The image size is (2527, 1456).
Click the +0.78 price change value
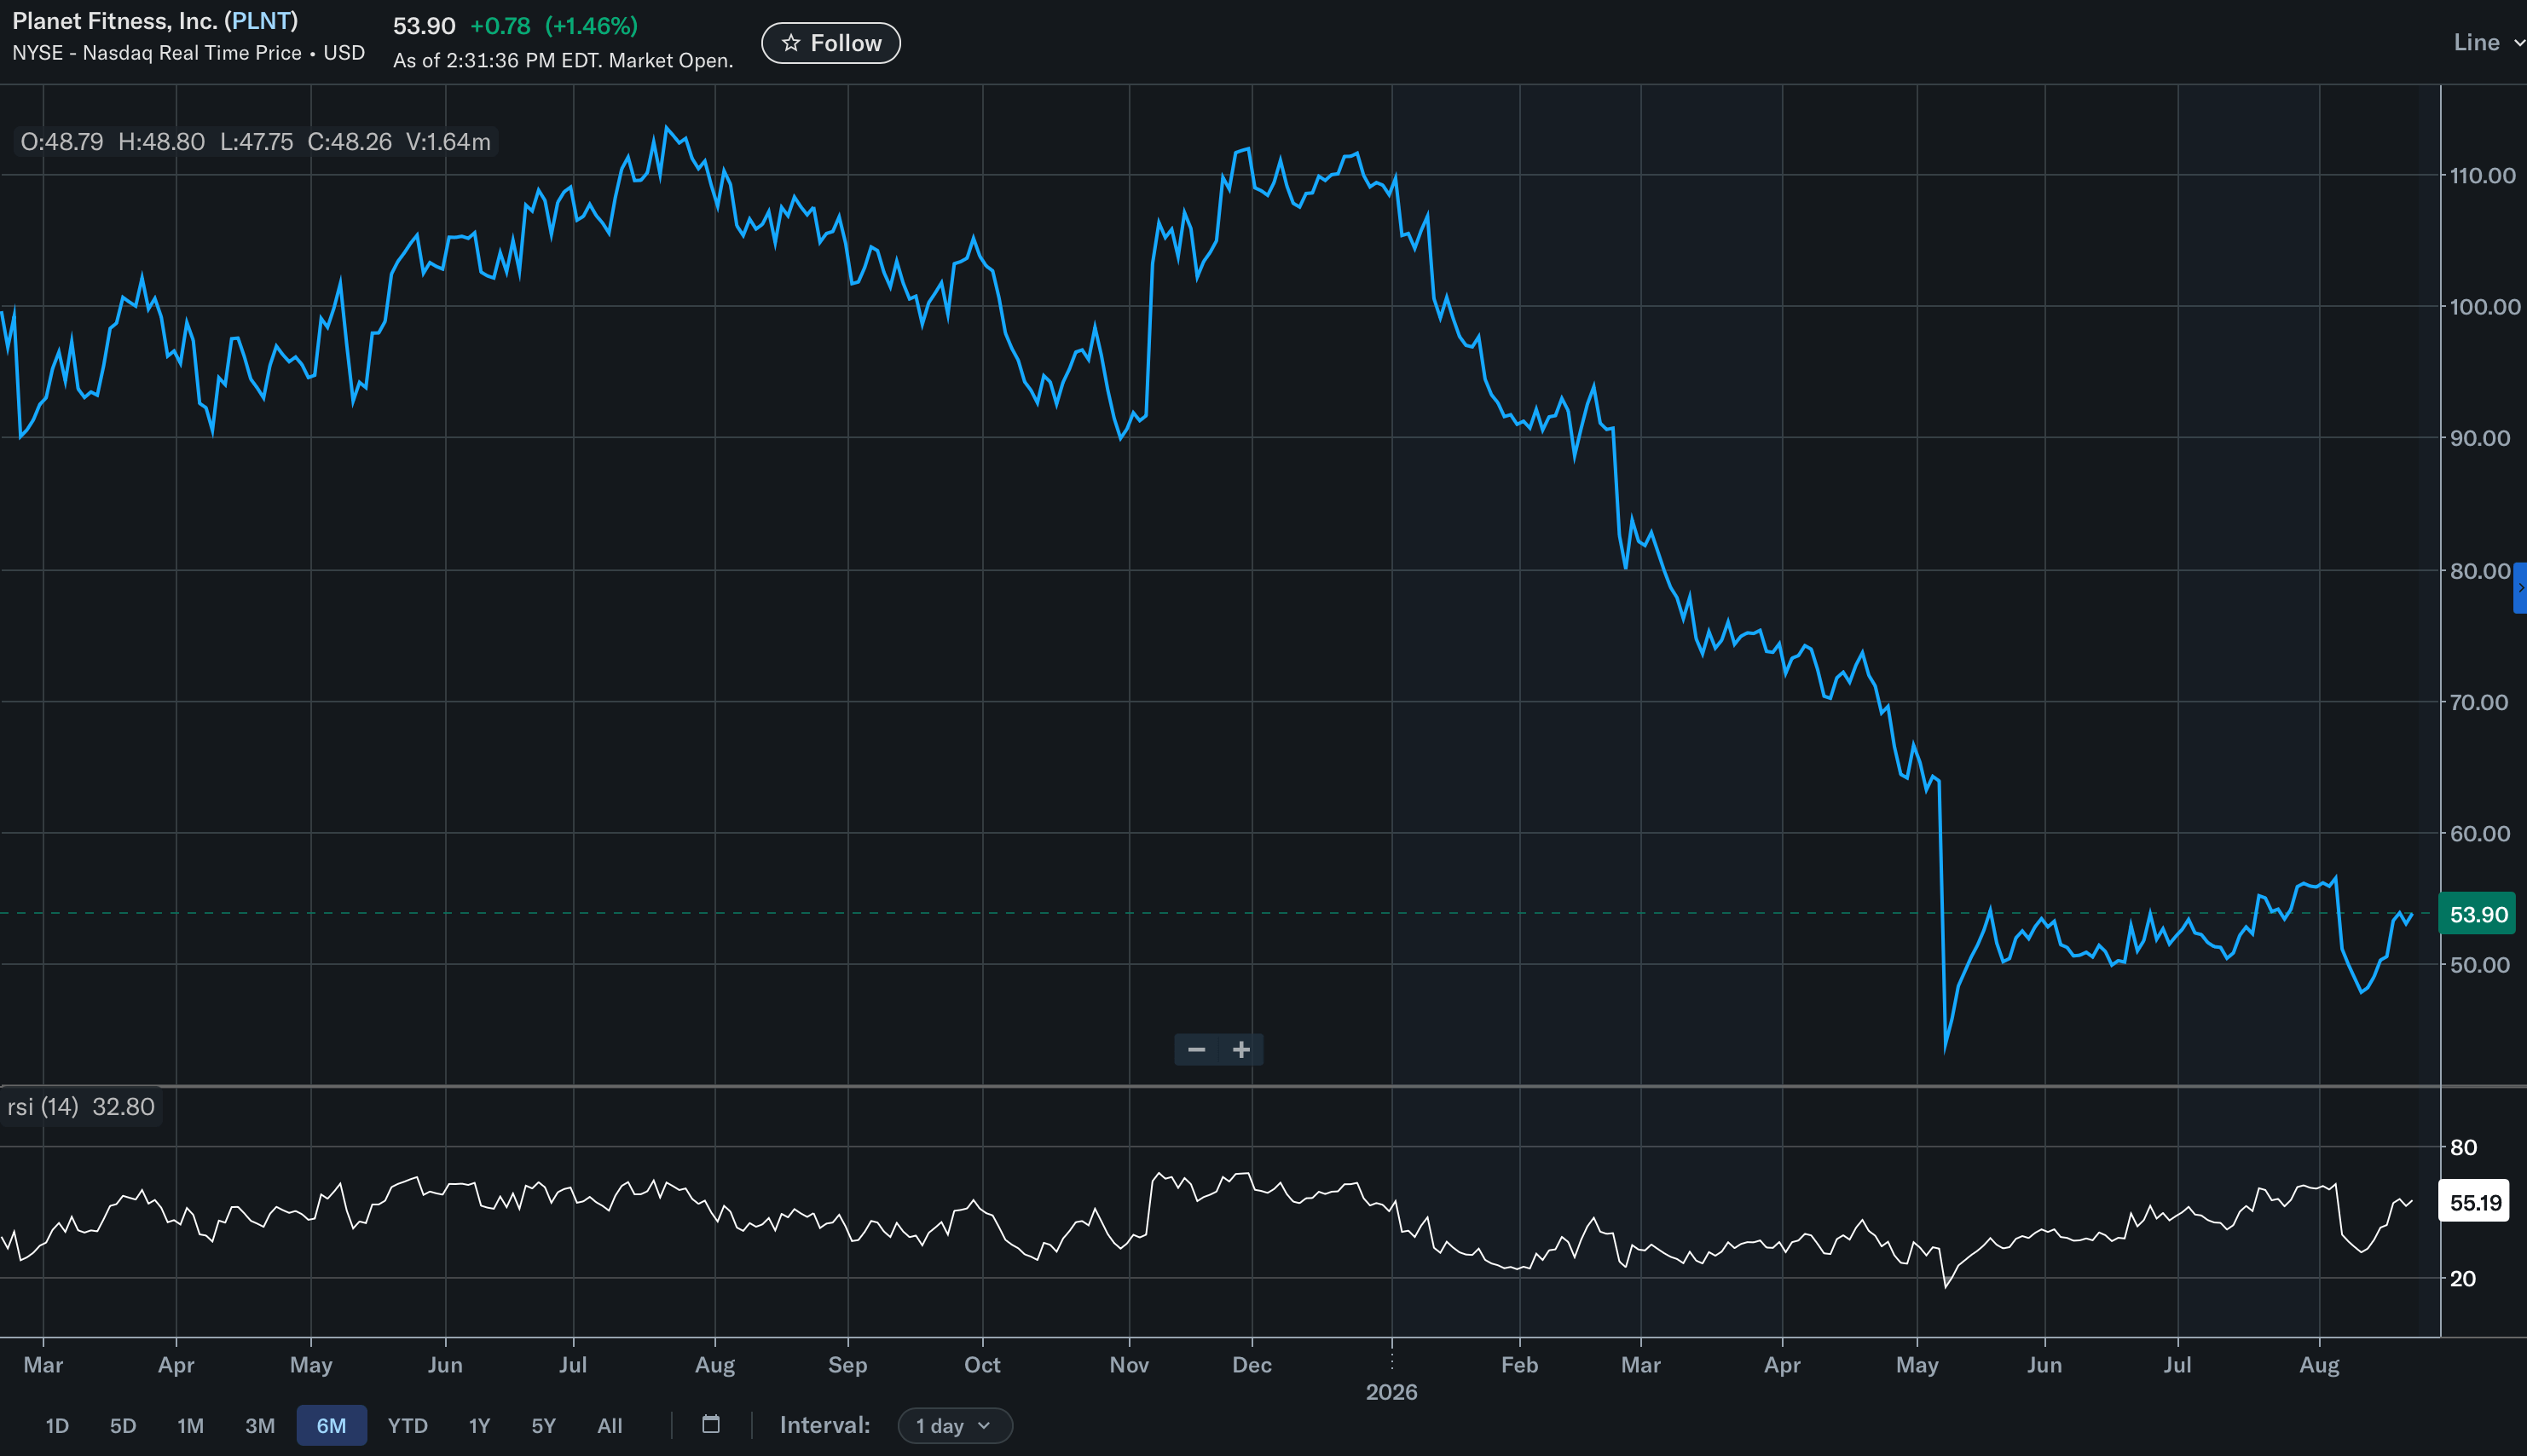click(500, 26)
